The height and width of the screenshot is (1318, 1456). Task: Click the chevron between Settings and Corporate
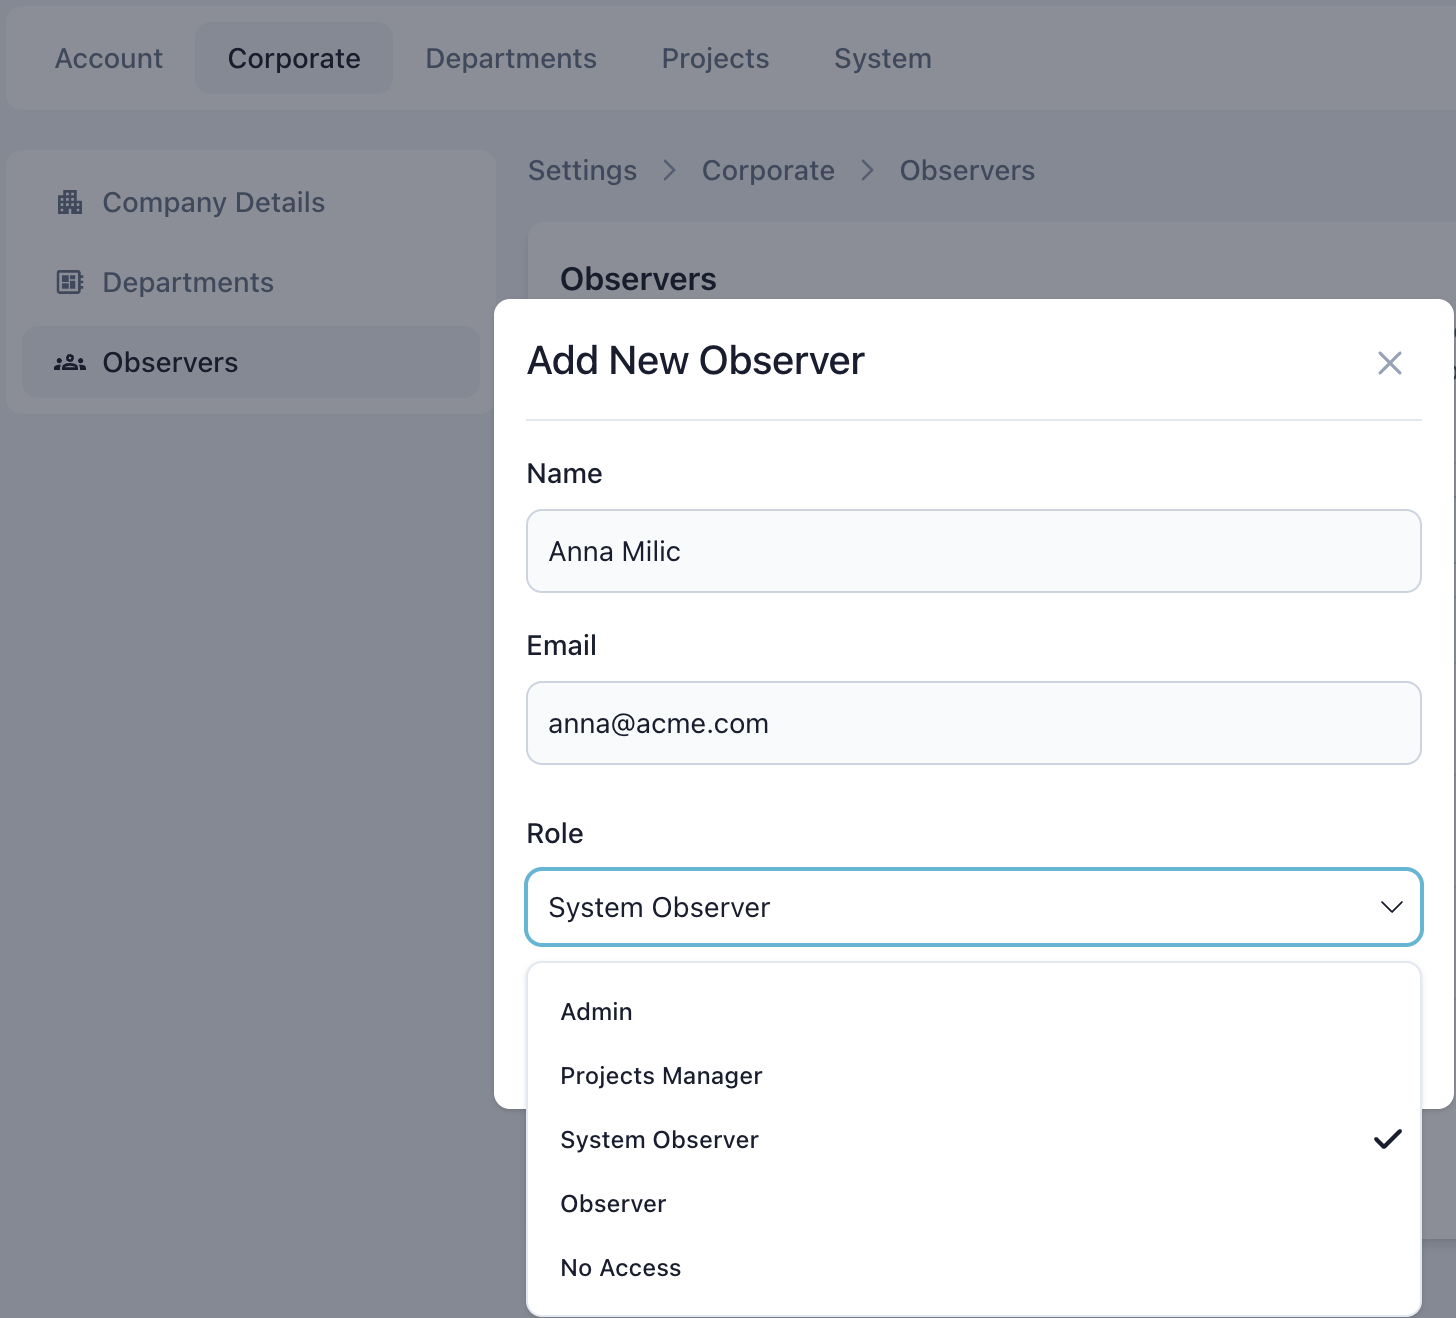[669, 170]
